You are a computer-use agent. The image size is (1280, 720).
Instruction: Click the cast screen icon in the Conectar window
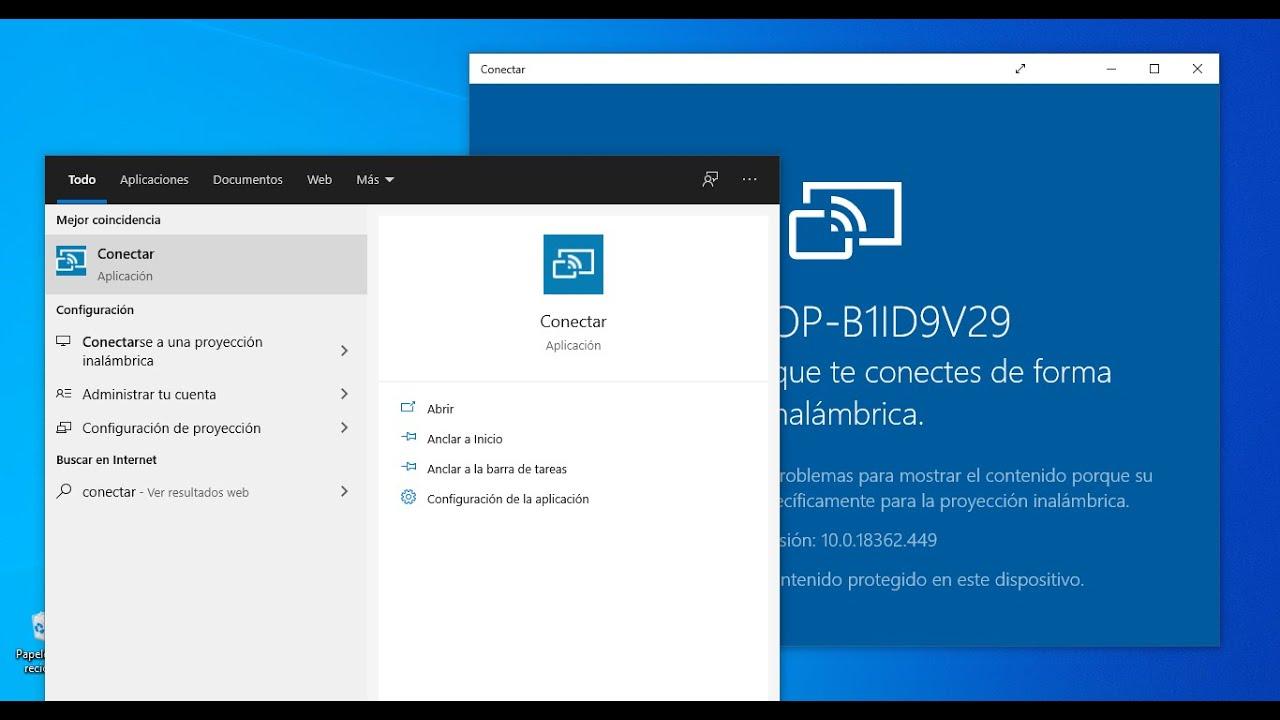[x=846, y=218]
